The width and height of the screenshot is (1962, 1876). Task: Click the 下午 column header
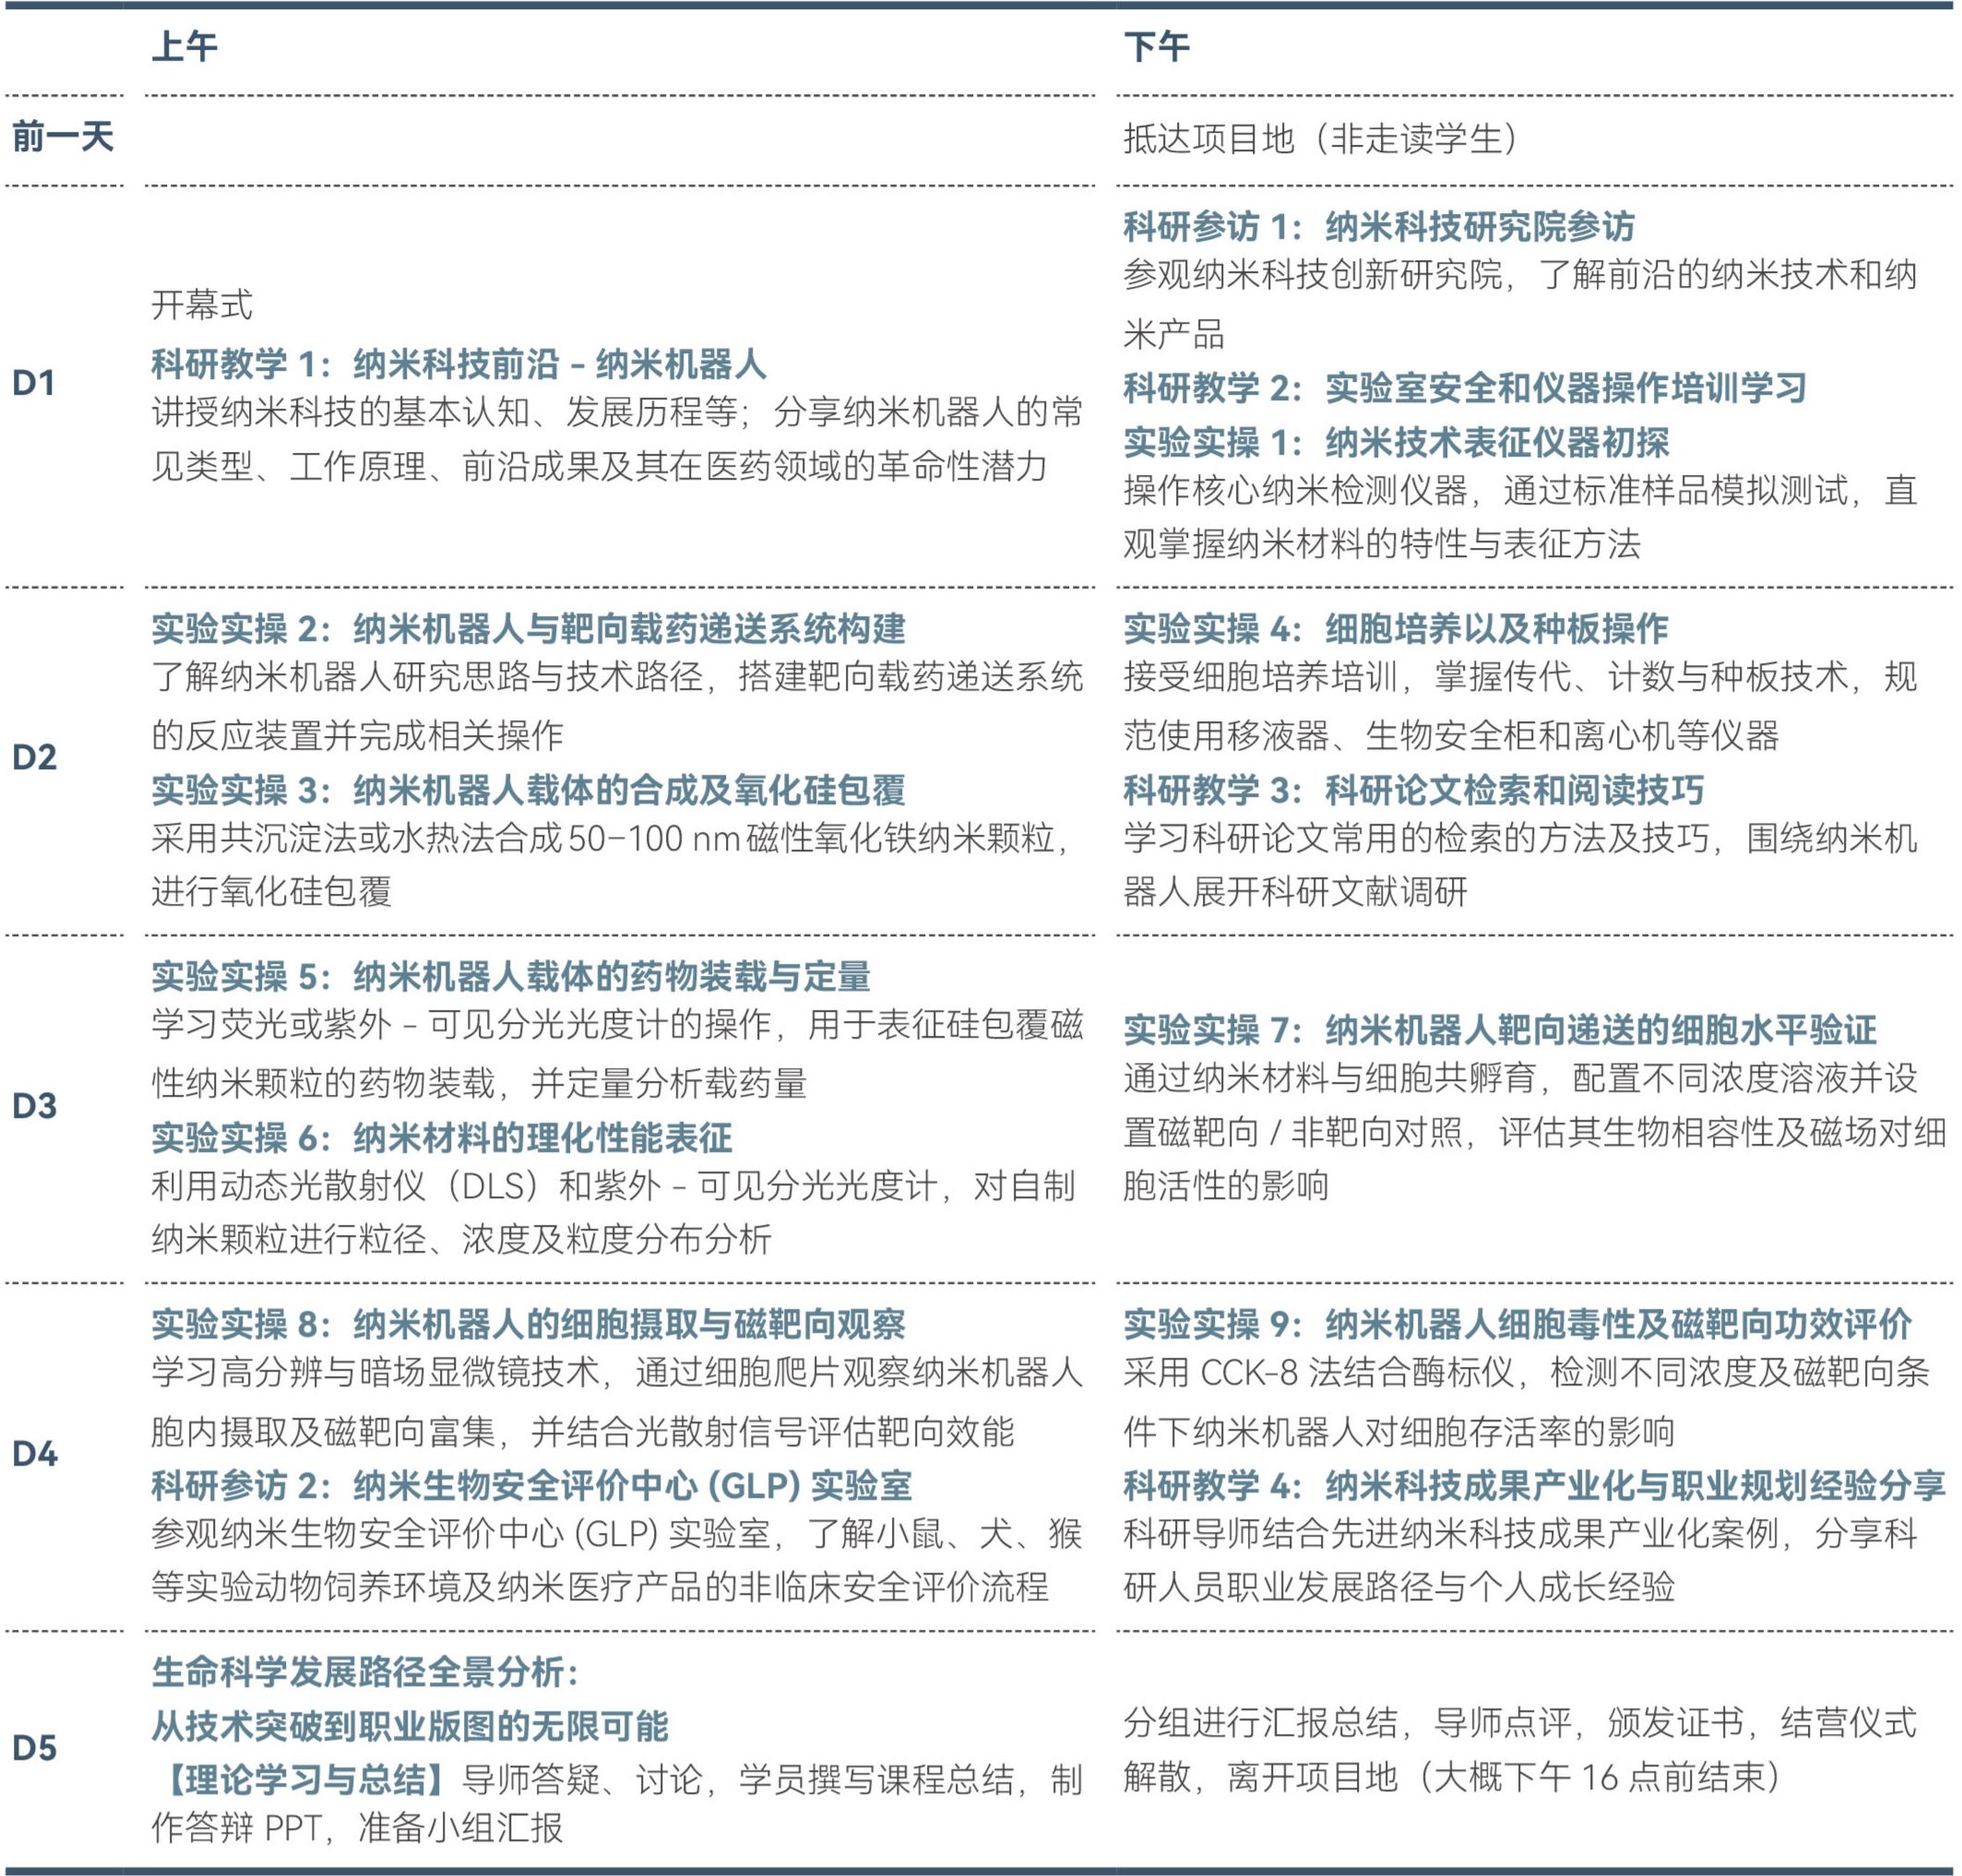point(1156,47)
